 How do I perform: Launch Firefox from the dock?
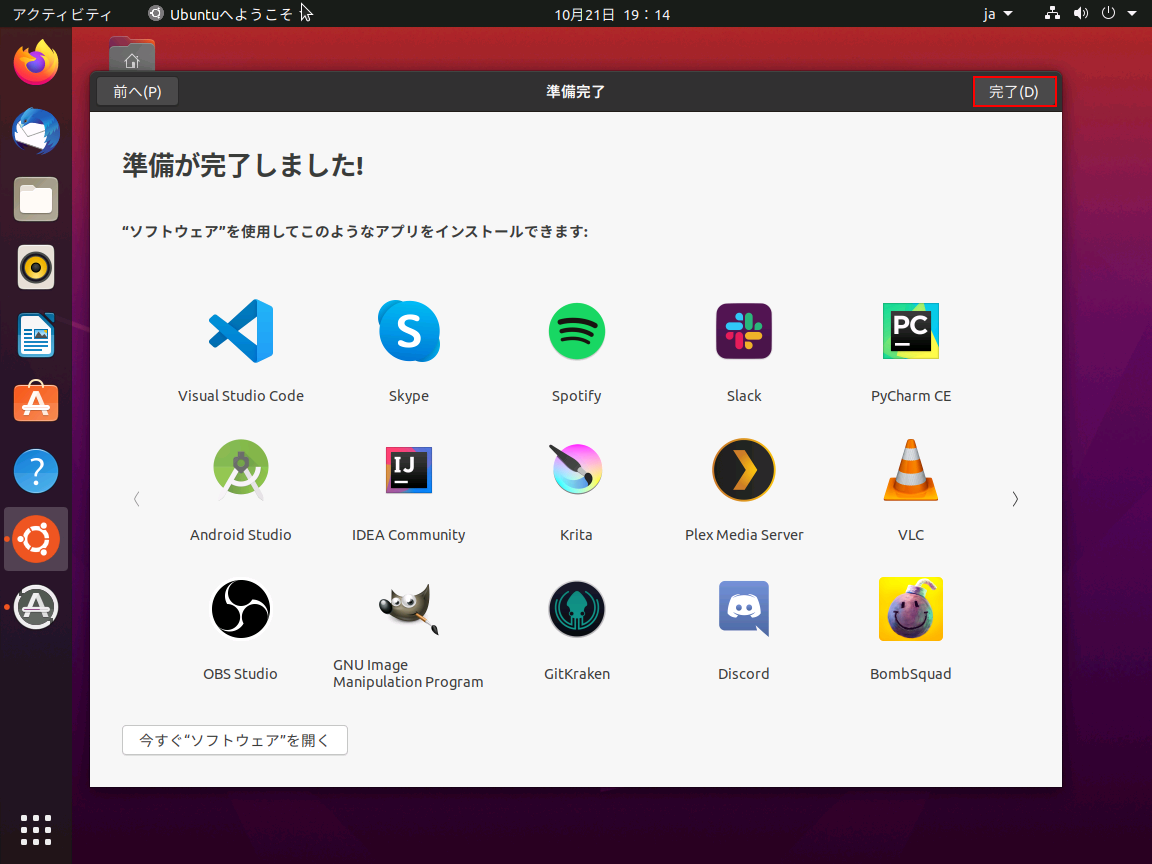(x=36, y=63)
